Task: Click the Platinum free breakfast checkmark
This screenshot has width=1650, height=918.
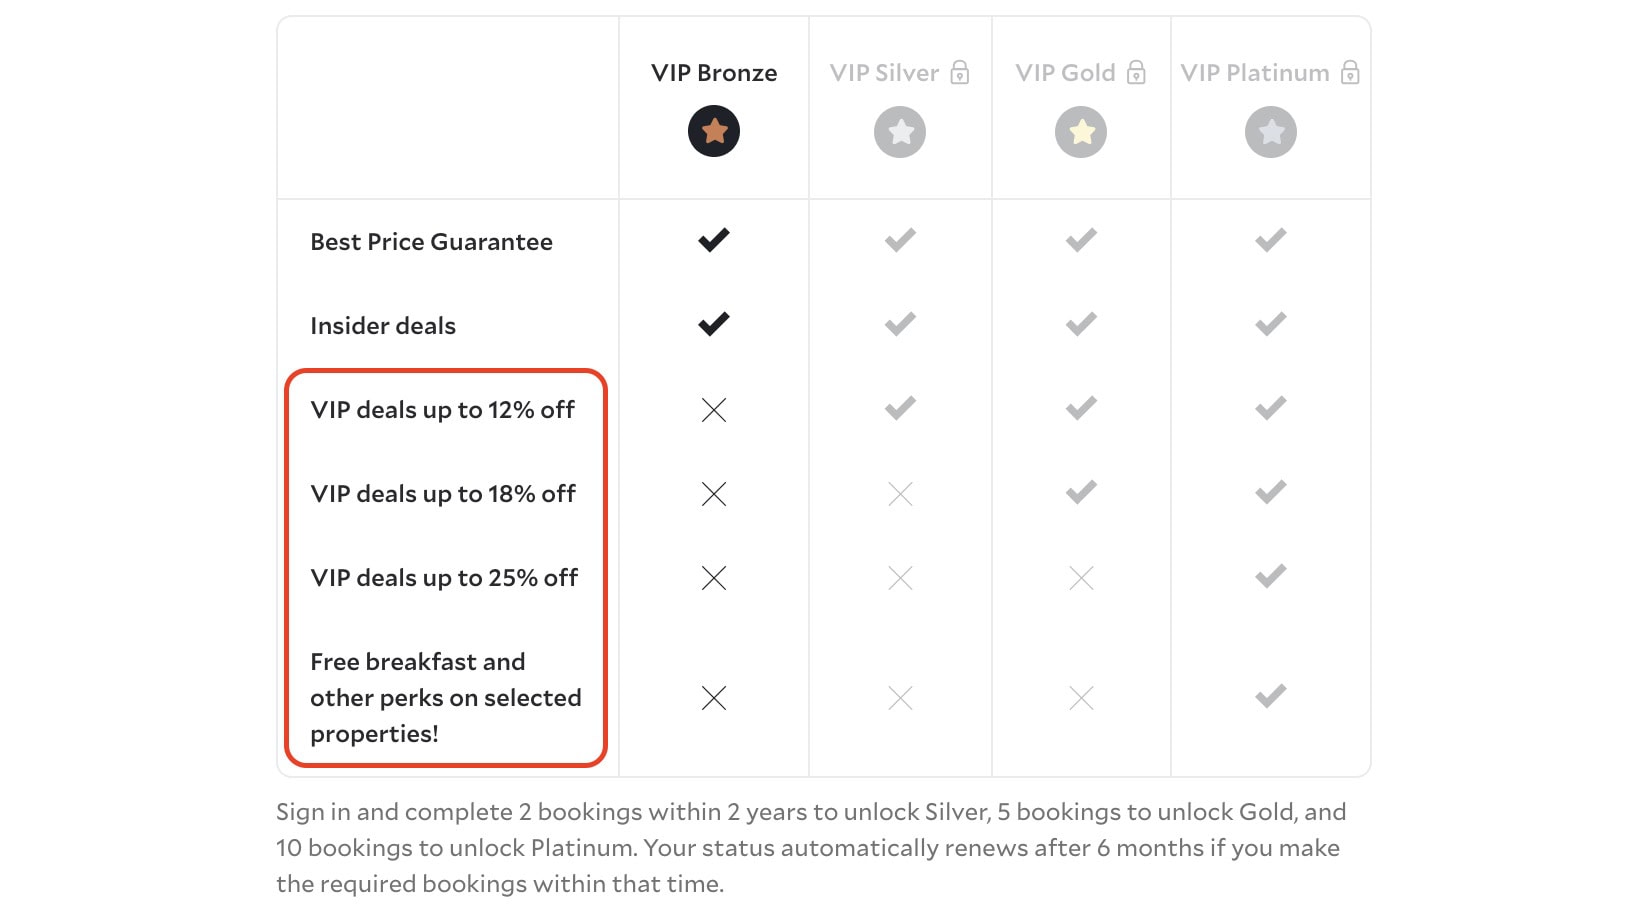Action: (1271, 696)
